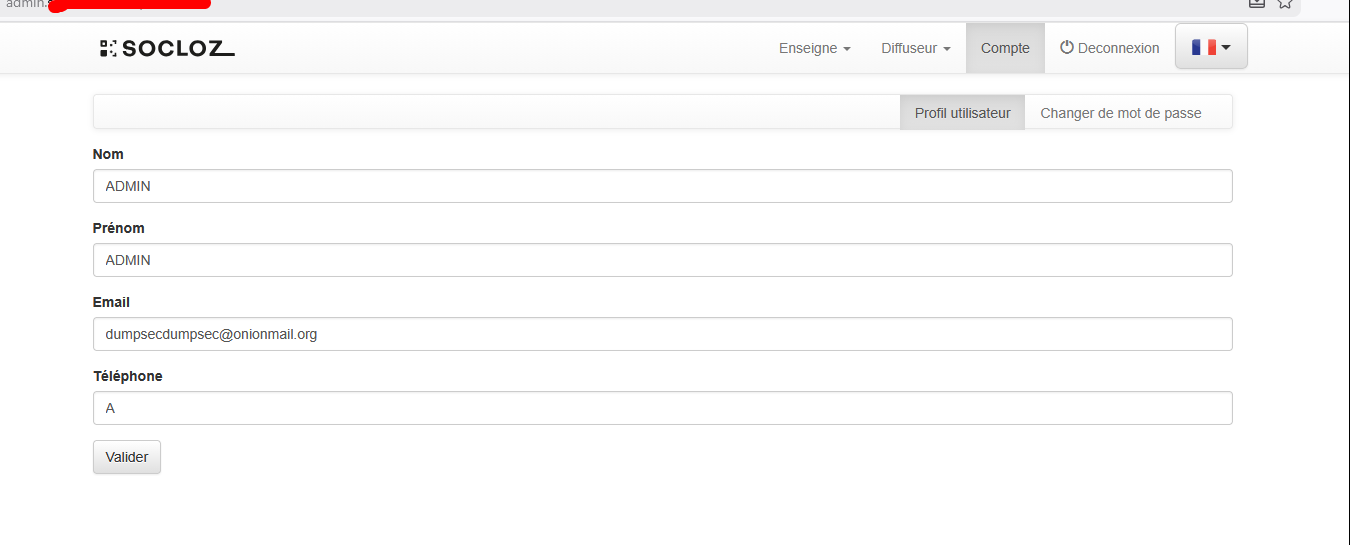The height and width of the screenshot is (545, 1350).
Task: Click the Prénom field label
Action: click(x=118, y=228)
